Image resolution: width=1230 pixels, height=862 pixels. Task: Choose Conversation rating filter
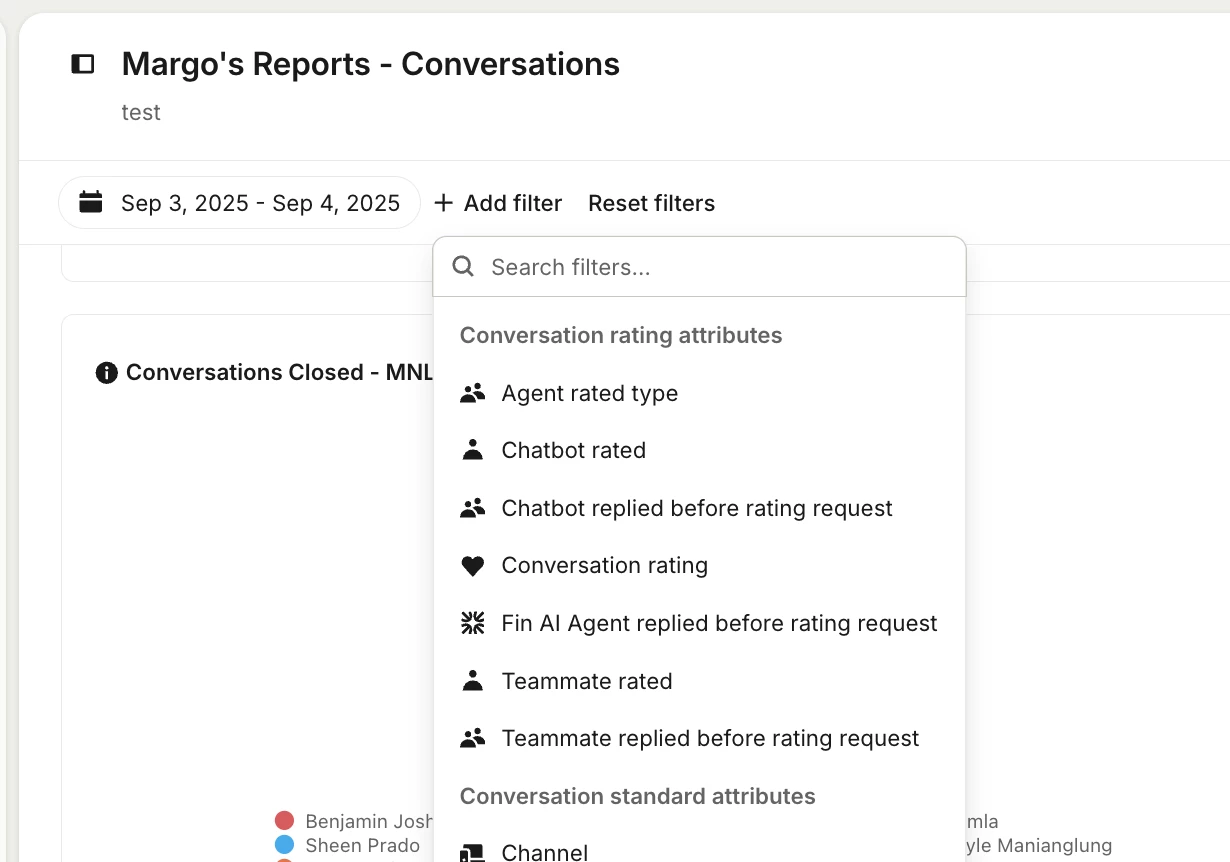699,566
